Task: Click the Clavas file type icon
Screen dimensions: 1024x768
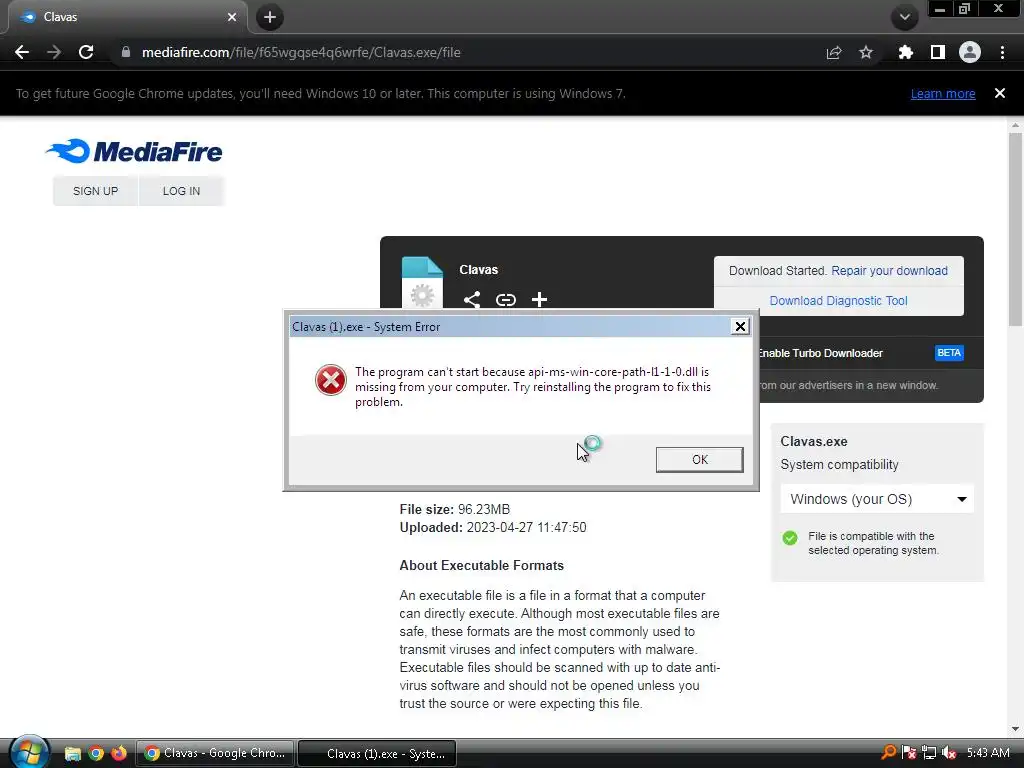Action: (x=422, y=282)
